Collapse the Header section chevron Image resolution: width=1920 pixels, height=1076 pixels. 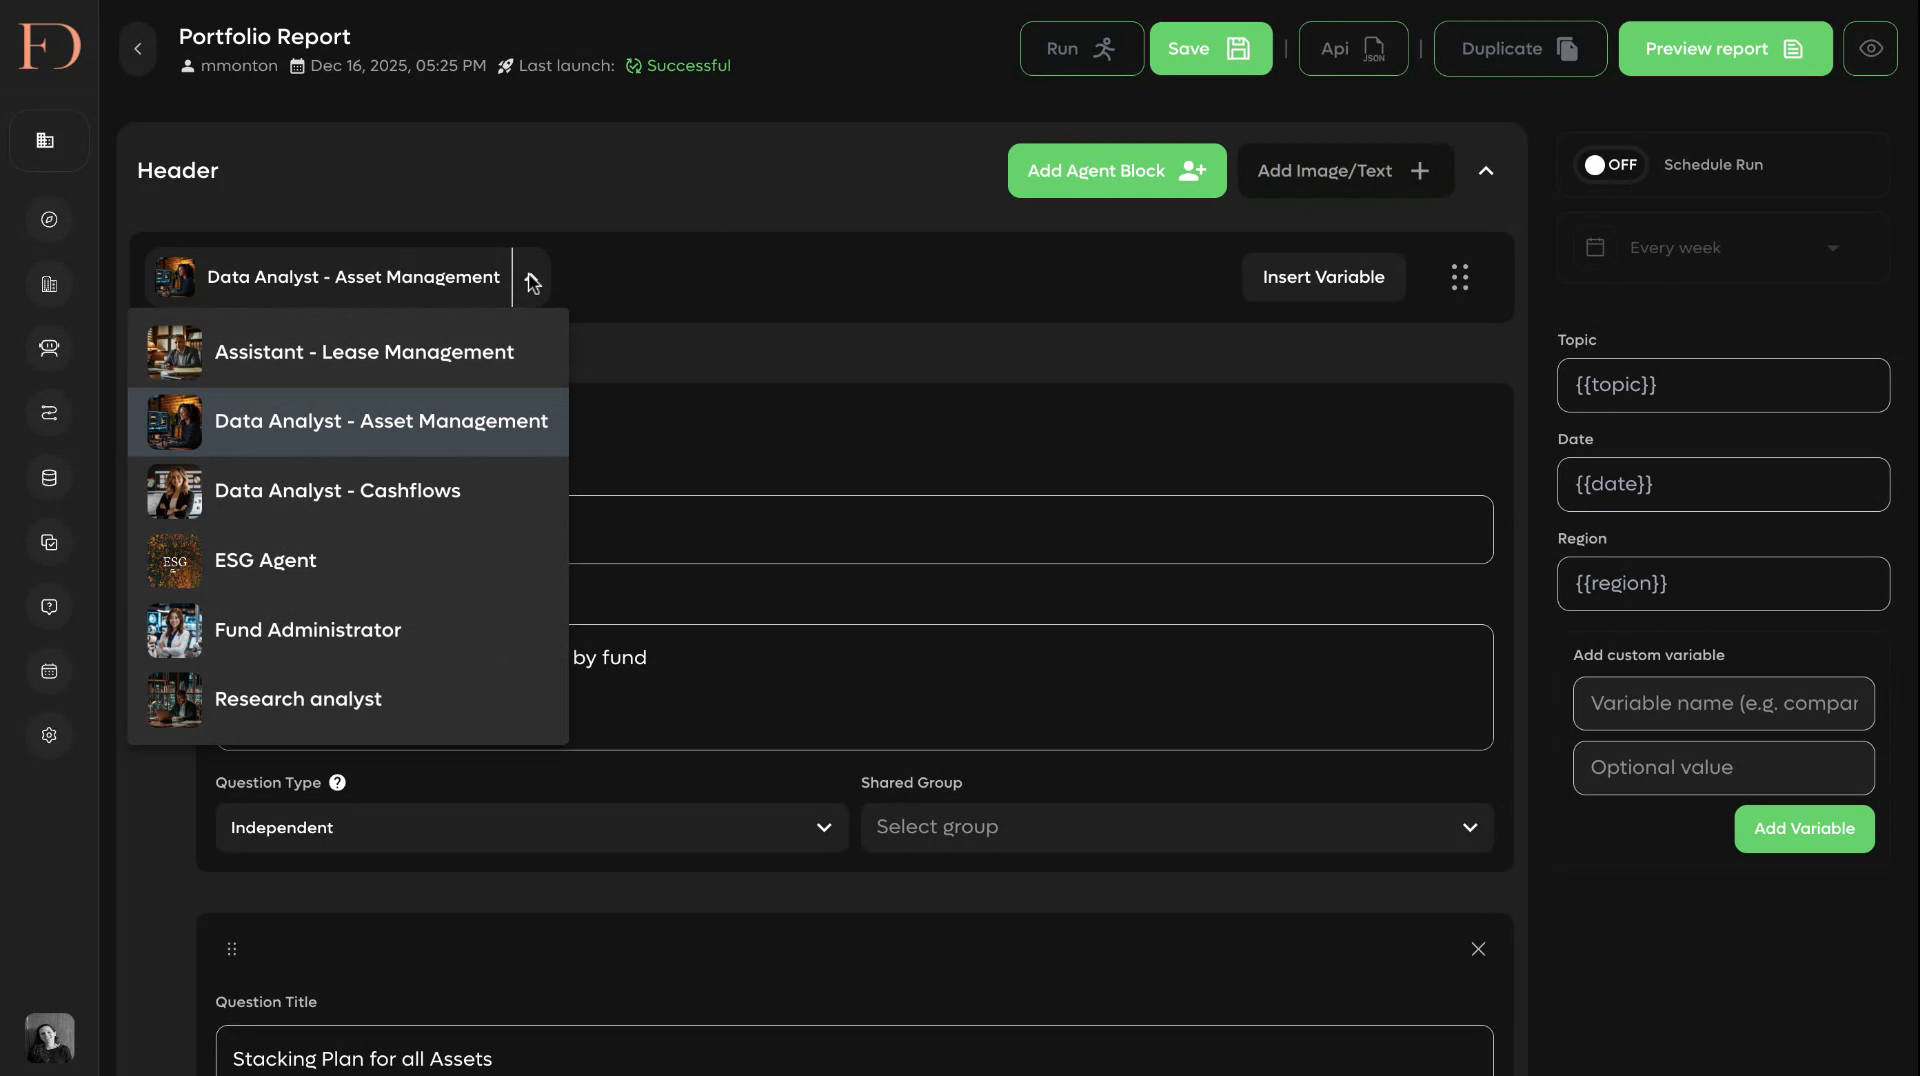[x=1486, y=171]
